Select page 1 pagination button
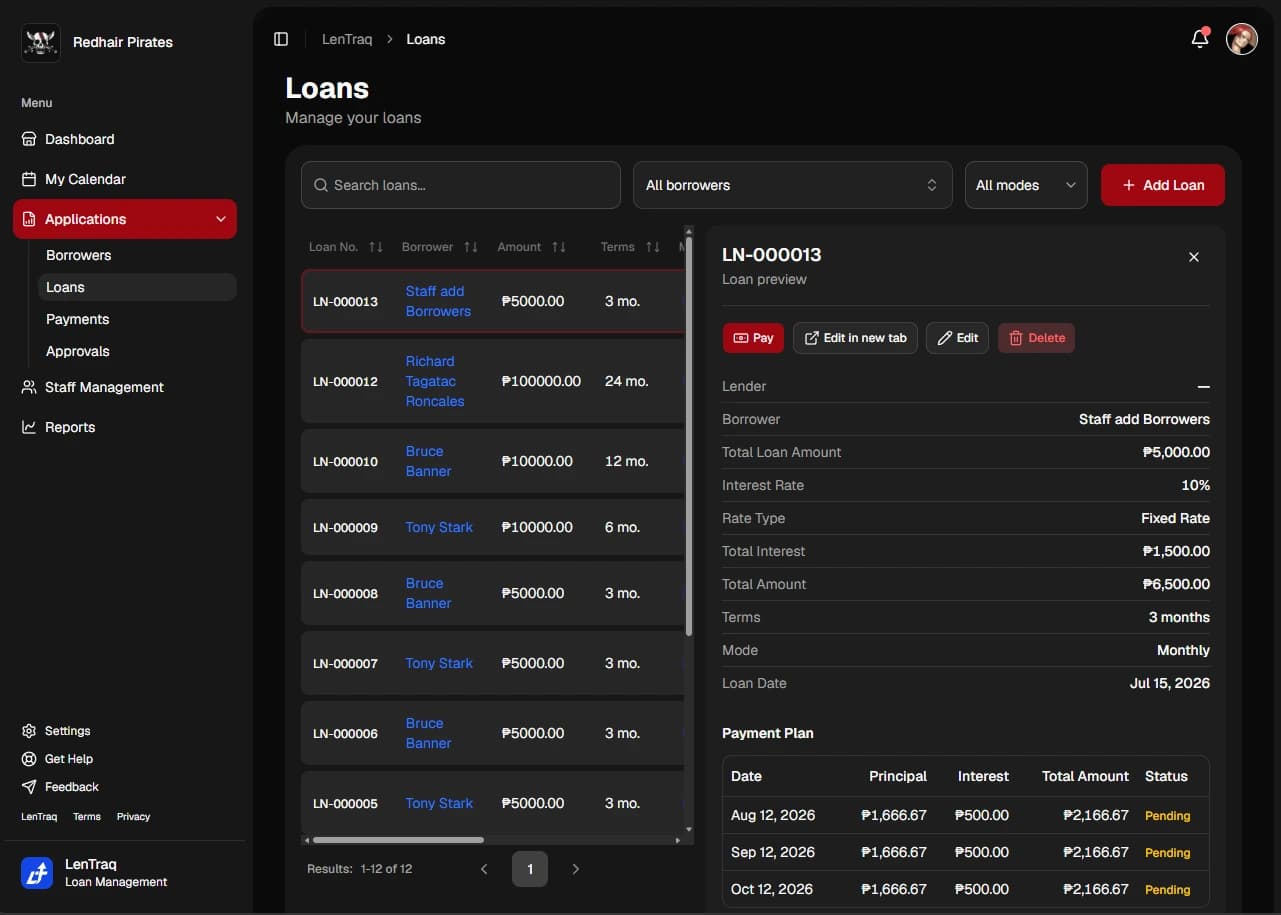The image size is (1281, 915). click(x=530, y=869)
